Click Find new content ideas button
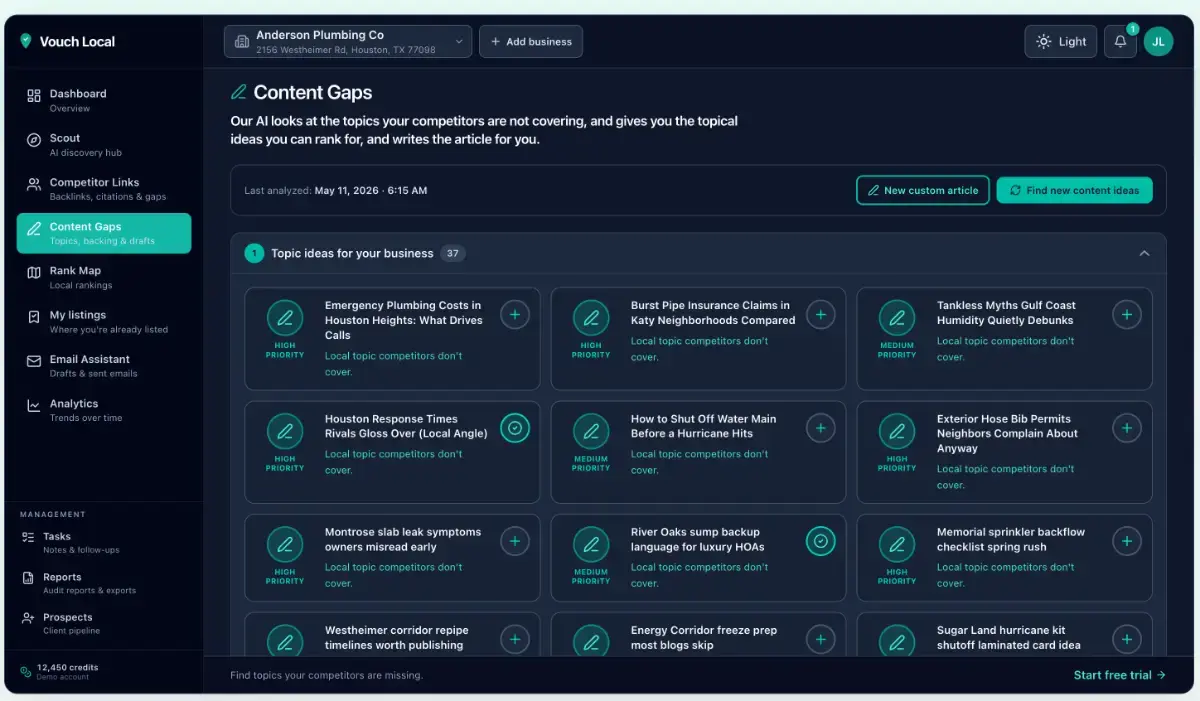Viewport: 1200px width, 701px height. pos(1074,190)
